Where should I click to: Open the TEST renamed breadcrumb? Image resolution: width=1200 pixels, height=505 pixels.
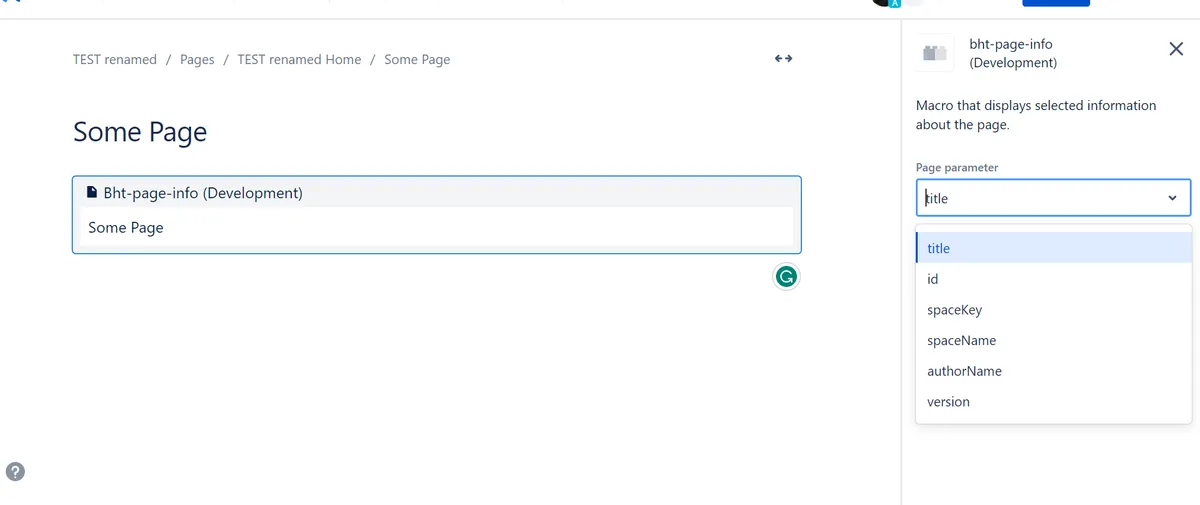coord(115,59)
